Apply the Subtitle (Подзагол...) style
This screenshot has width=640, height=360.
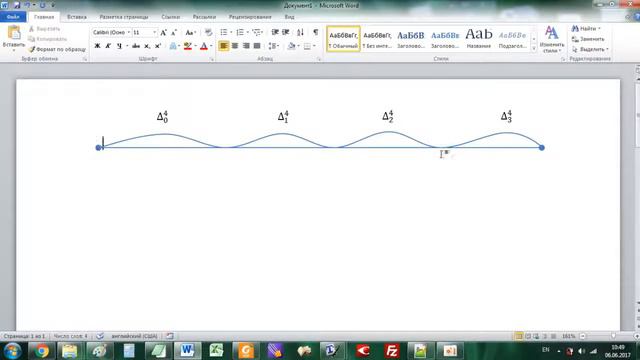[x=513, y=39]
